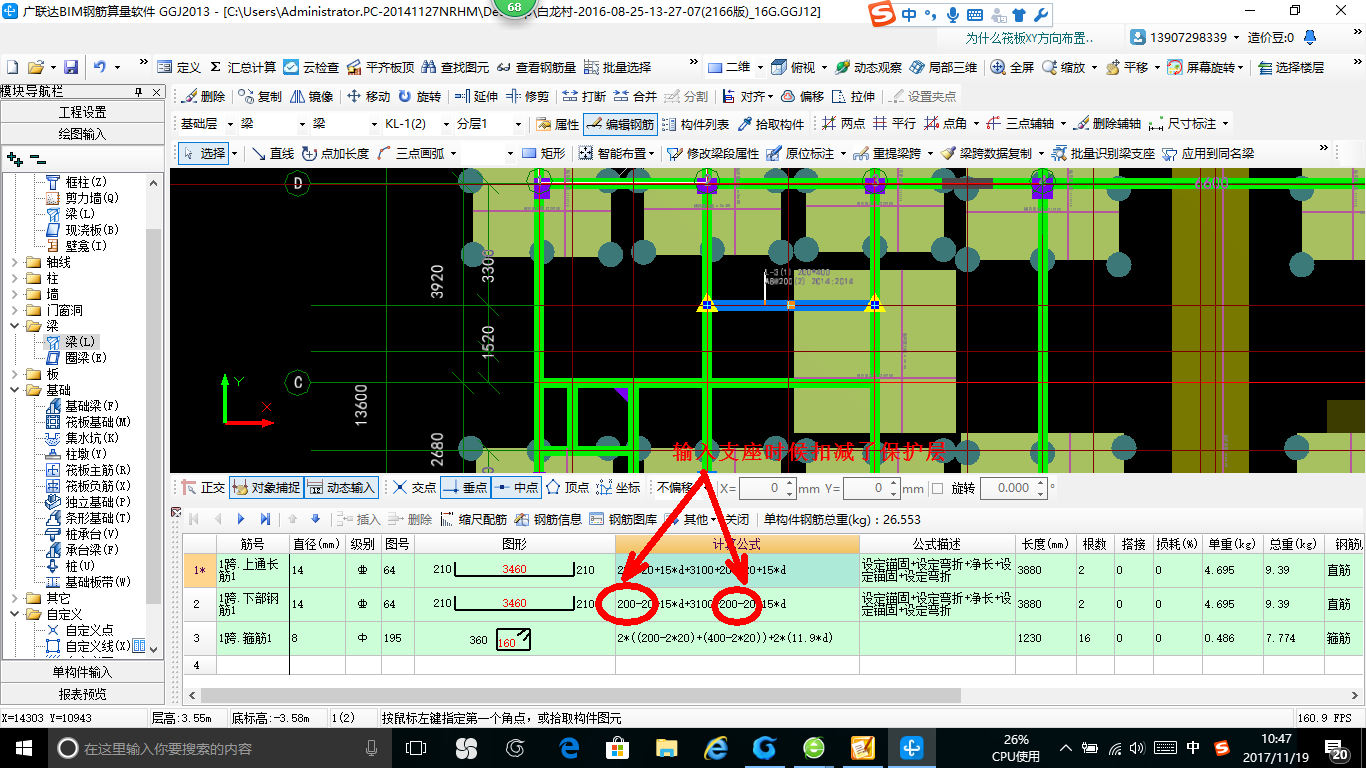Click 查看钢筋量 view rebar quantity
Screen dimensions: 1366x768
pos(536,67)
